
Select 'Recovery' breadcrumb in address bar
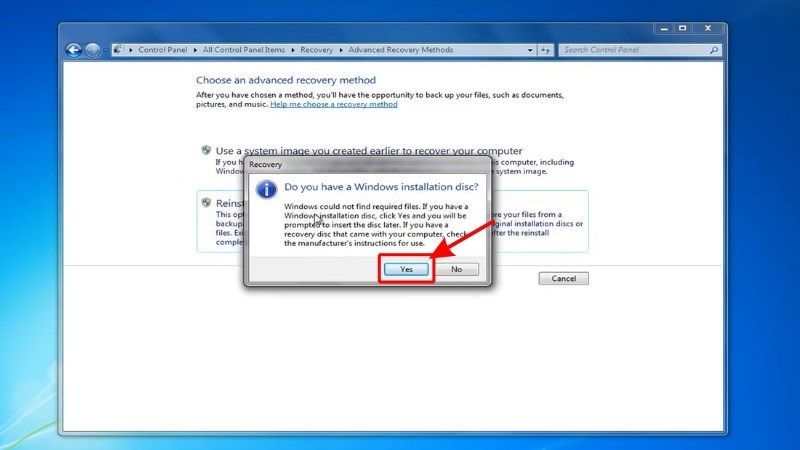[x=316, y=50]
